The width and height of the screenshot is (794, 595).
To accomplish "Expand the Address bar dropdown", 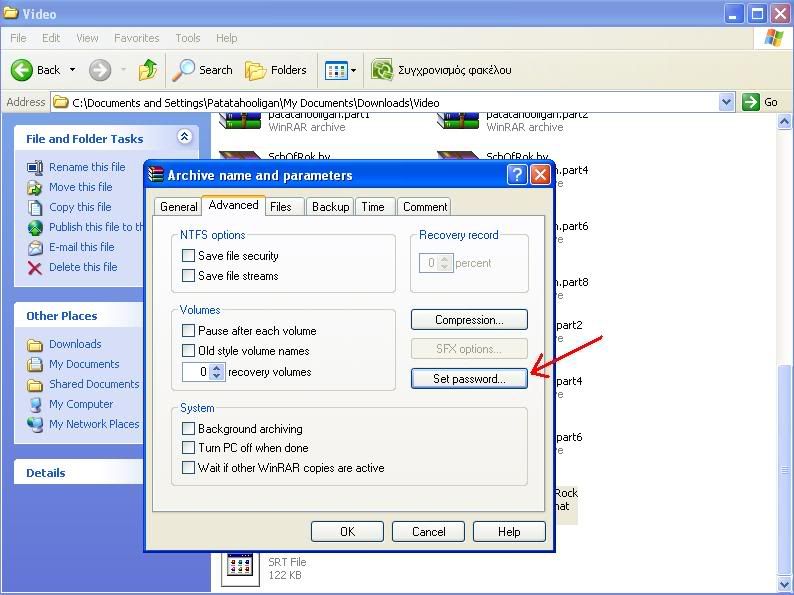I will point(727,102).
